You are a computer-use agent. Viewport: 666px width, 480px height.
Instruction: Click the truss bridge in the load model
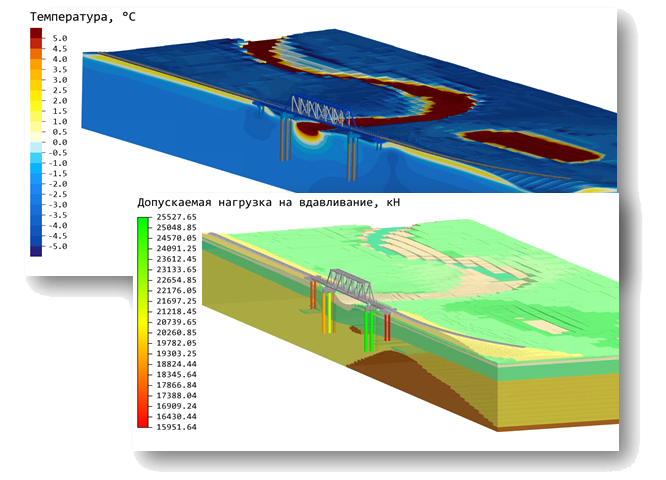[x=350, y=285]
